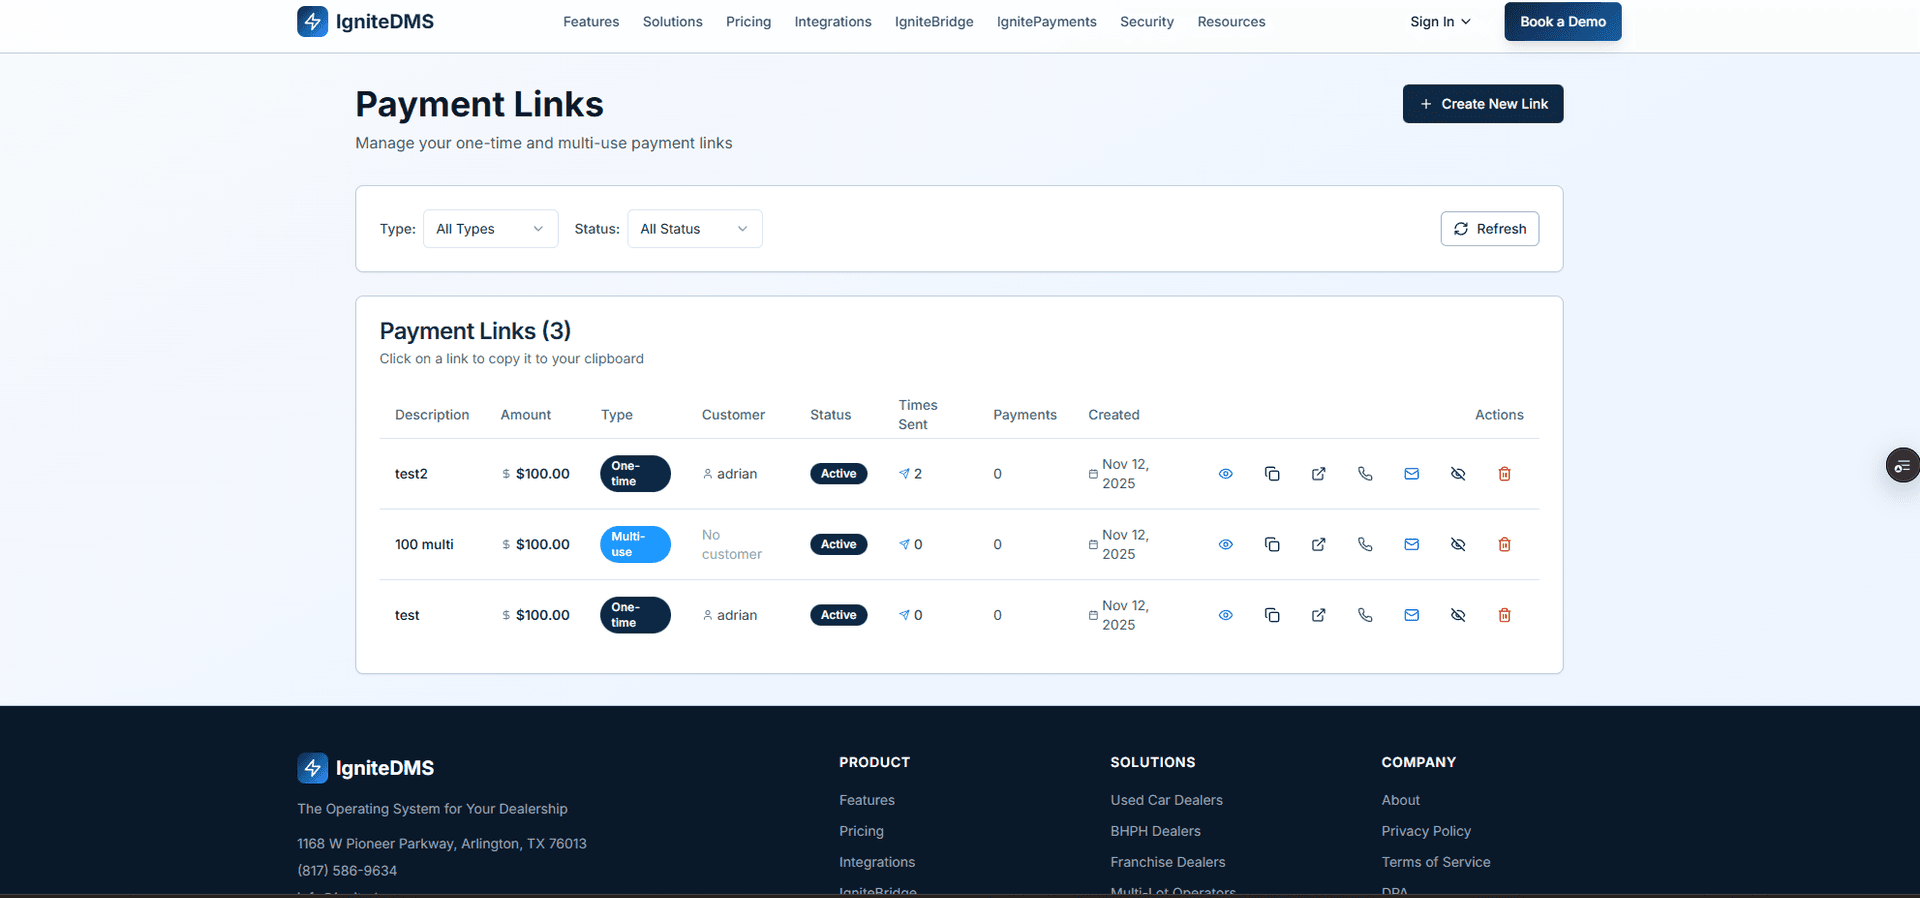Open the All Status dropdown
The height and width of the screenshot is (898, 1920).
coord(694,229)
